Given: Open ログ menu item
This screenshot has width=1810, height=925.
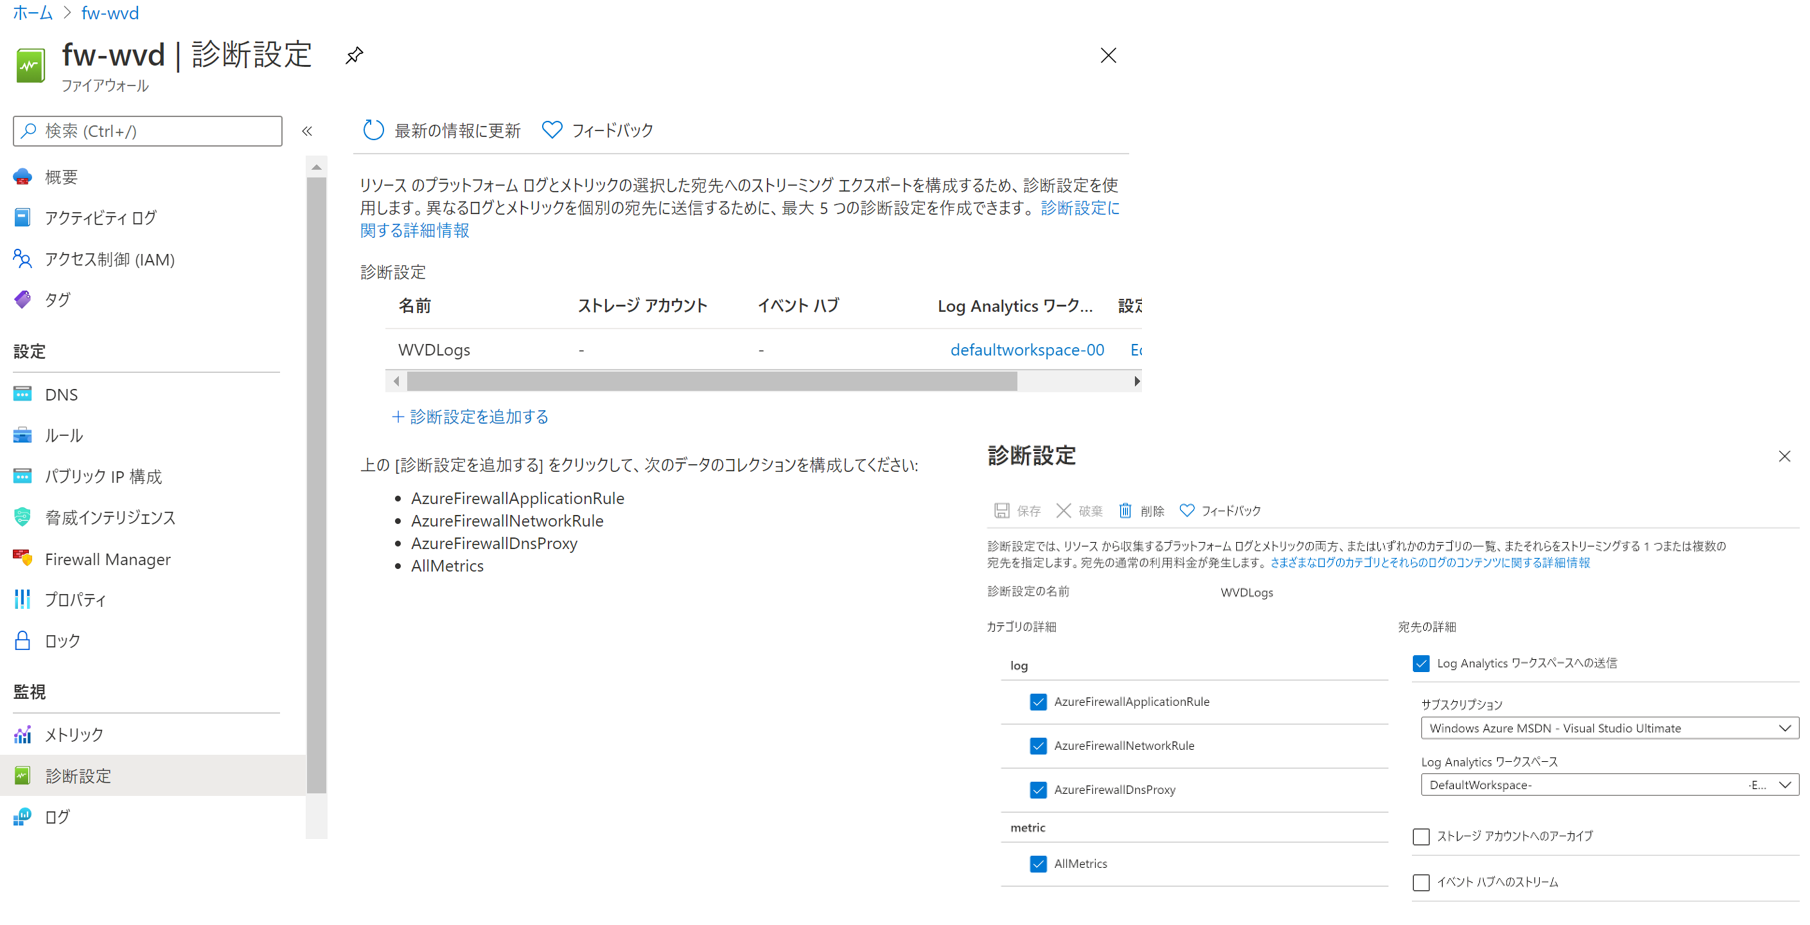Looking at the screenshot, I should [57, 817].
